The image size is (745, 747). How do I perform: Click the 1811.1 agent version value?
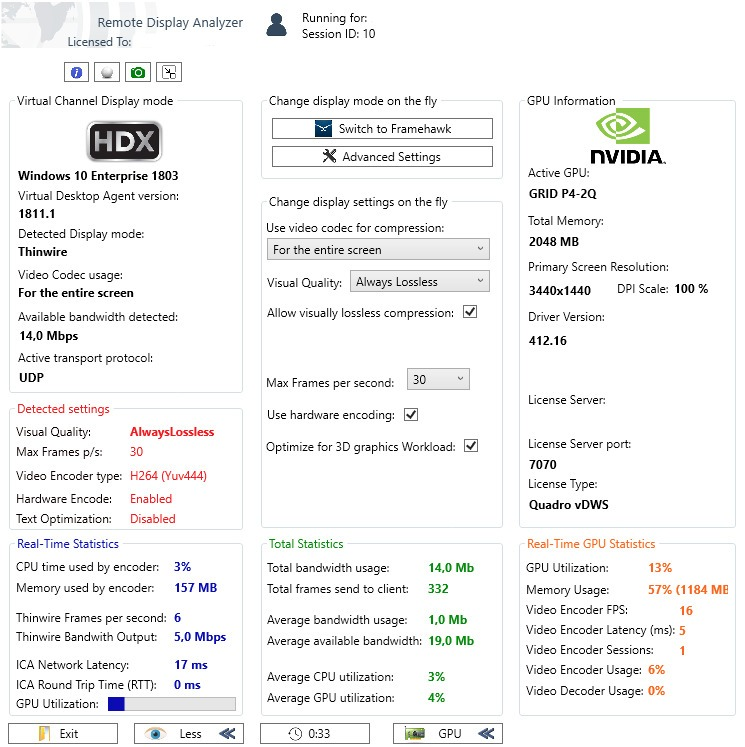[x=37, y=213]
